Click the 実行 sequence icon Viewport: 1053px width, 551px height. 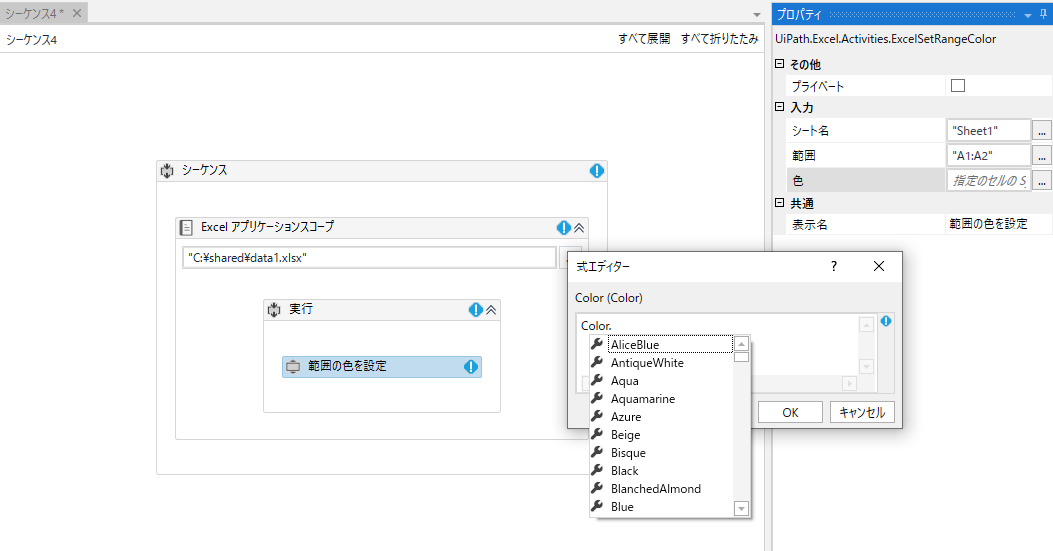[274, 310]
